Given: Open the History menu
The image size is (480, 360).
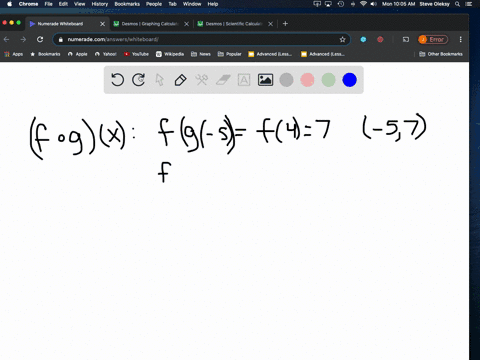Looking at the screenshot, I should (100, 4).
